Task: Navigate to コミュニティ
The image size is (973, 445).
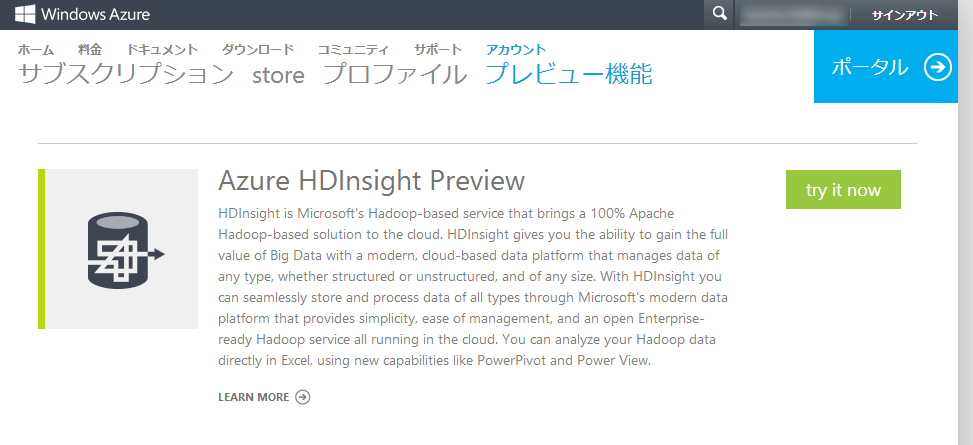Action: click(x=354, y=49)
